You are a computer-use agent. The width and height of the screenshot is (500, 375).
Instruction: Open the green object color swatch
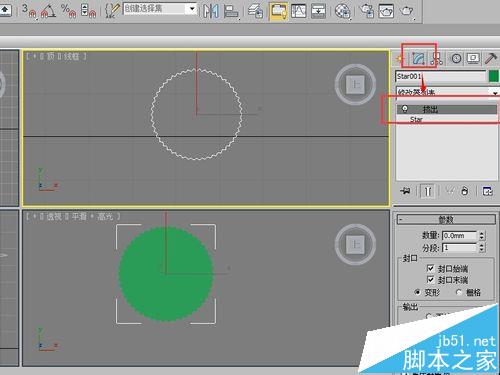494,76
